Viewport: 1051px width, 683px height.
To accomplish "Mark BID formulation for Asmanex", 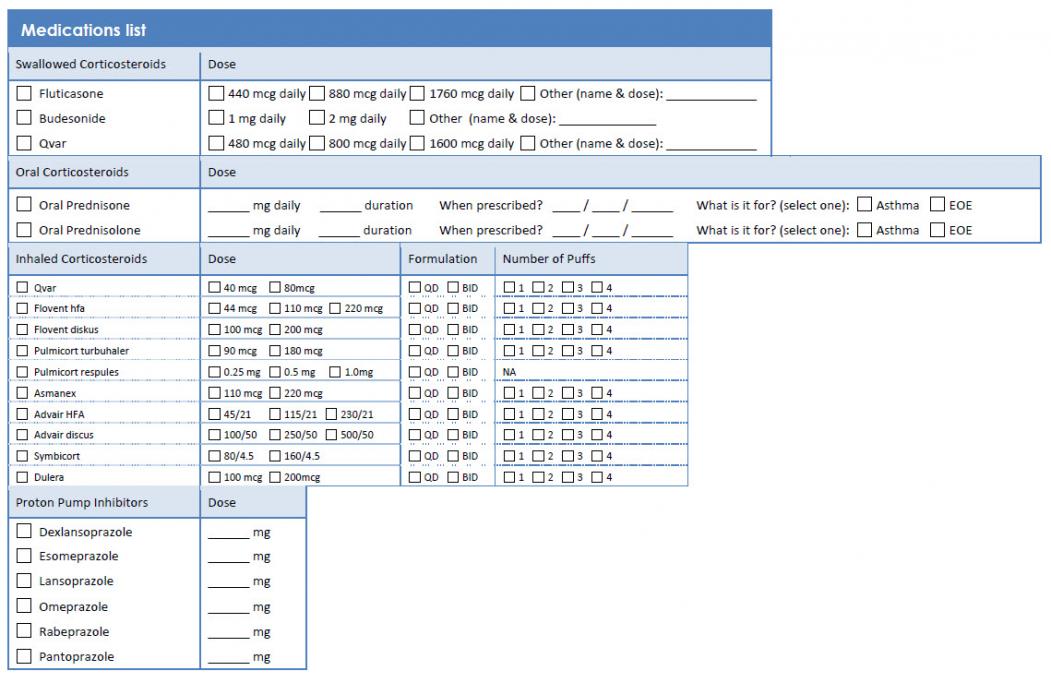I will tap(453, 393).
